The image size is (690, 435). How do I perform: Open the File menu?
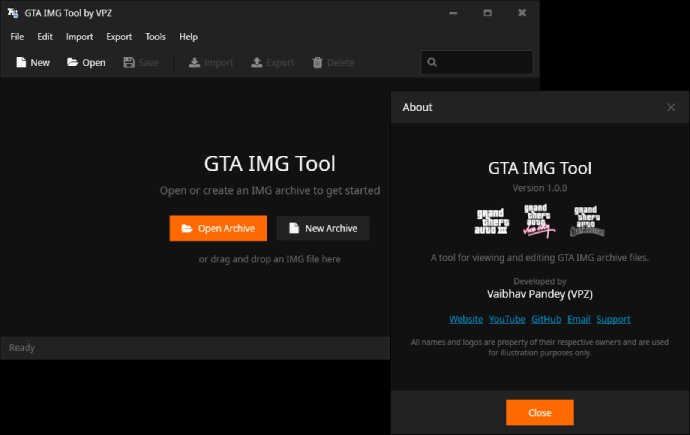tap(17, 37)
